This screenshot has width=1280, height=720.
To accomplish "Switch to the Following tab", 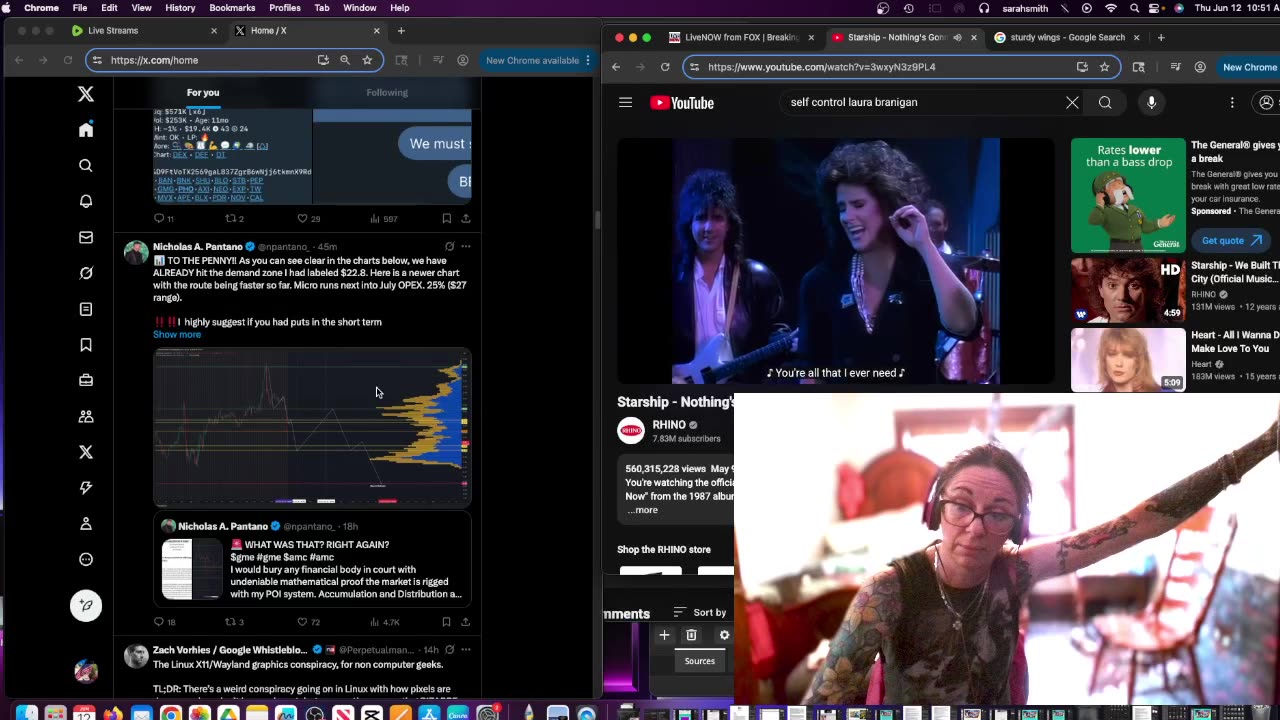I will pyautogui.click(x=387, y=92).
